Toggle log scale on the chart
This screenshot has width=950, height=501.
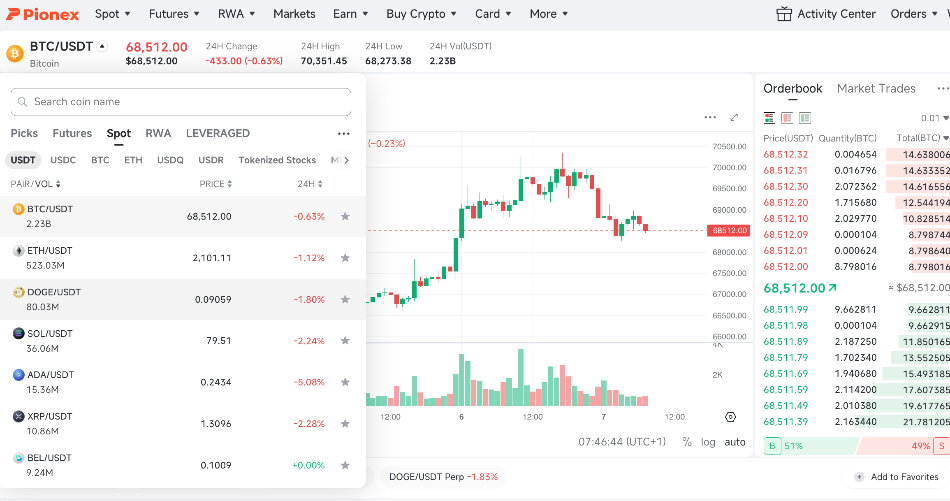click(x=708, y=442)
